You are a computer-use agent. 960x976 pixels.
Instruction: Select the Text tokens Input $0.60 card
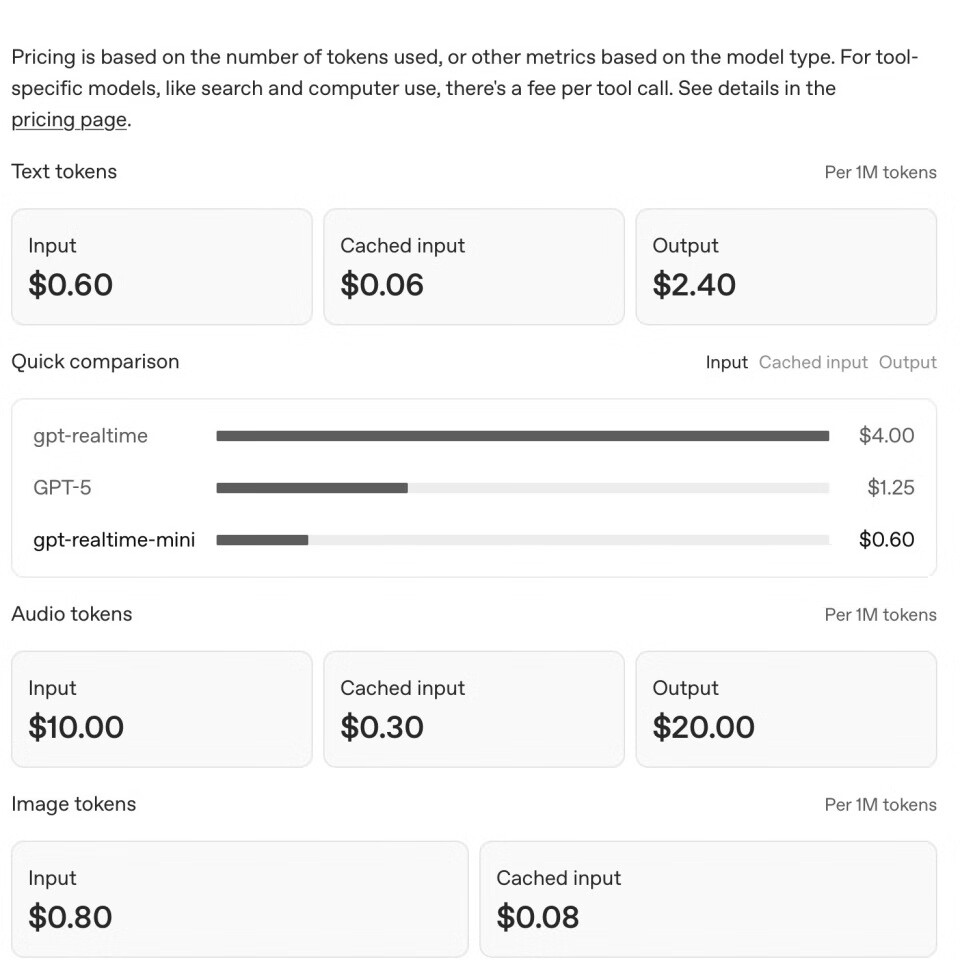pyautogui.click(x=161, y=267)
